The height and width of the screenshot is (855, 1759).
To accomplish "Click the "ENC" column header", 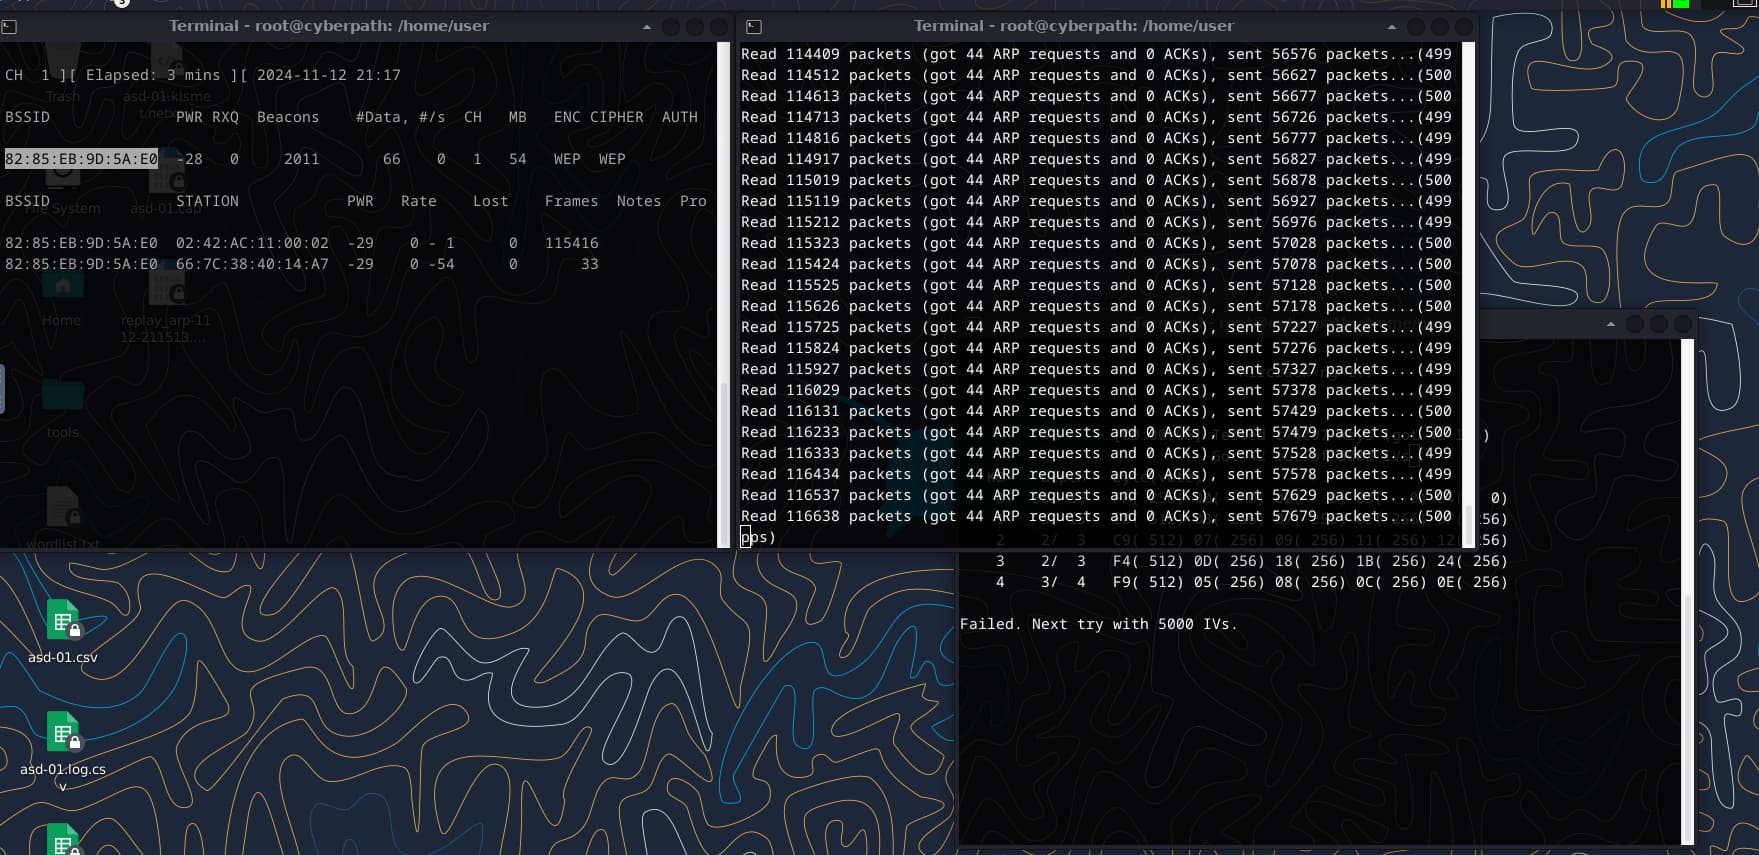I will pyautogui.click(x=567, y=117).
